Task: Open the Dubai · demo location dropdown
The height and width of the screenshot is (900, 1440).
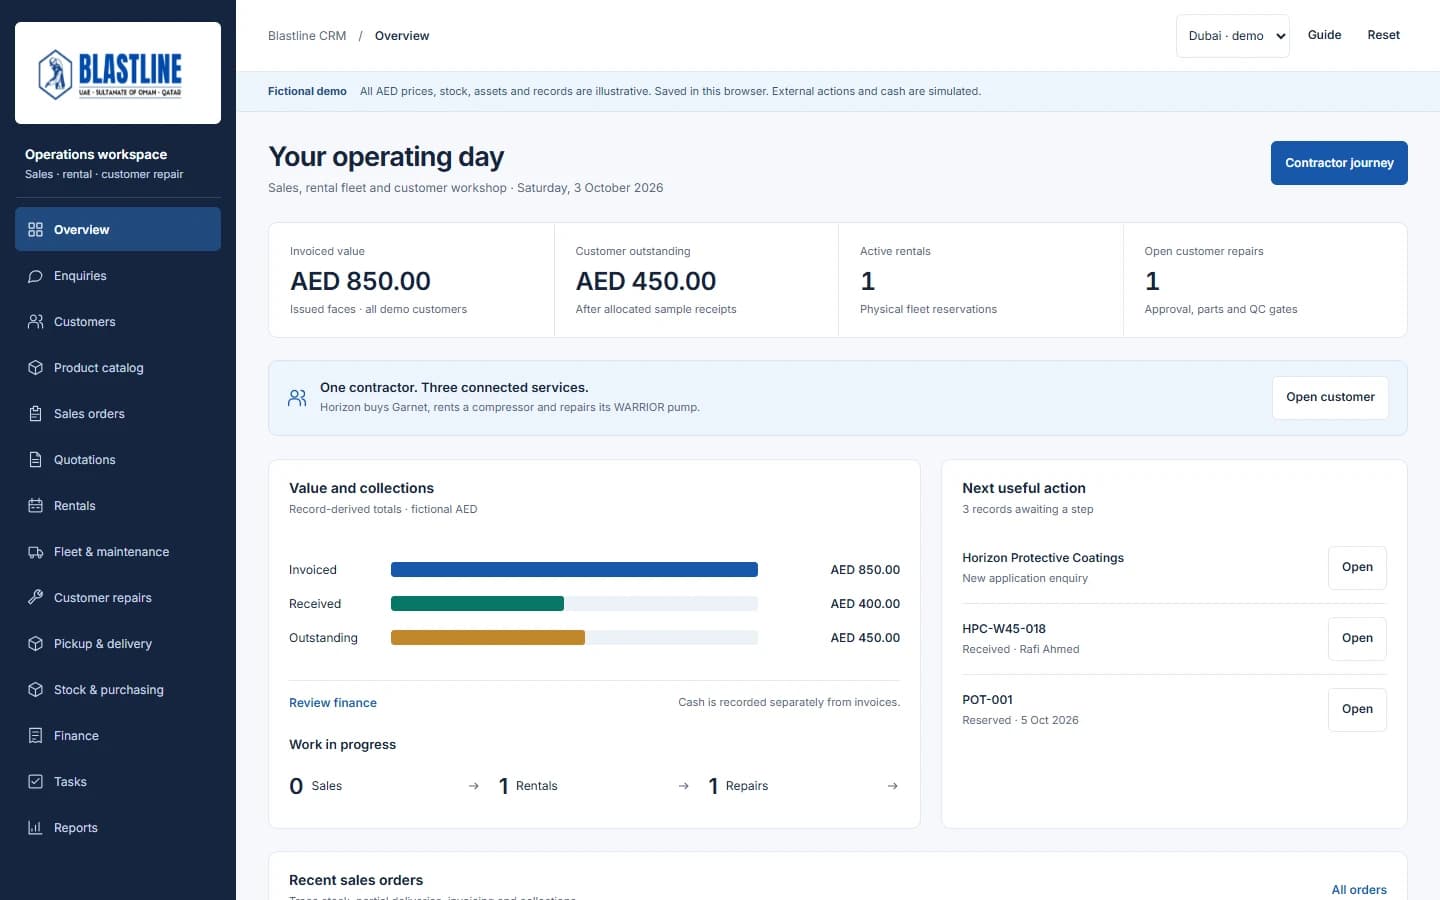Action: 1233,36
